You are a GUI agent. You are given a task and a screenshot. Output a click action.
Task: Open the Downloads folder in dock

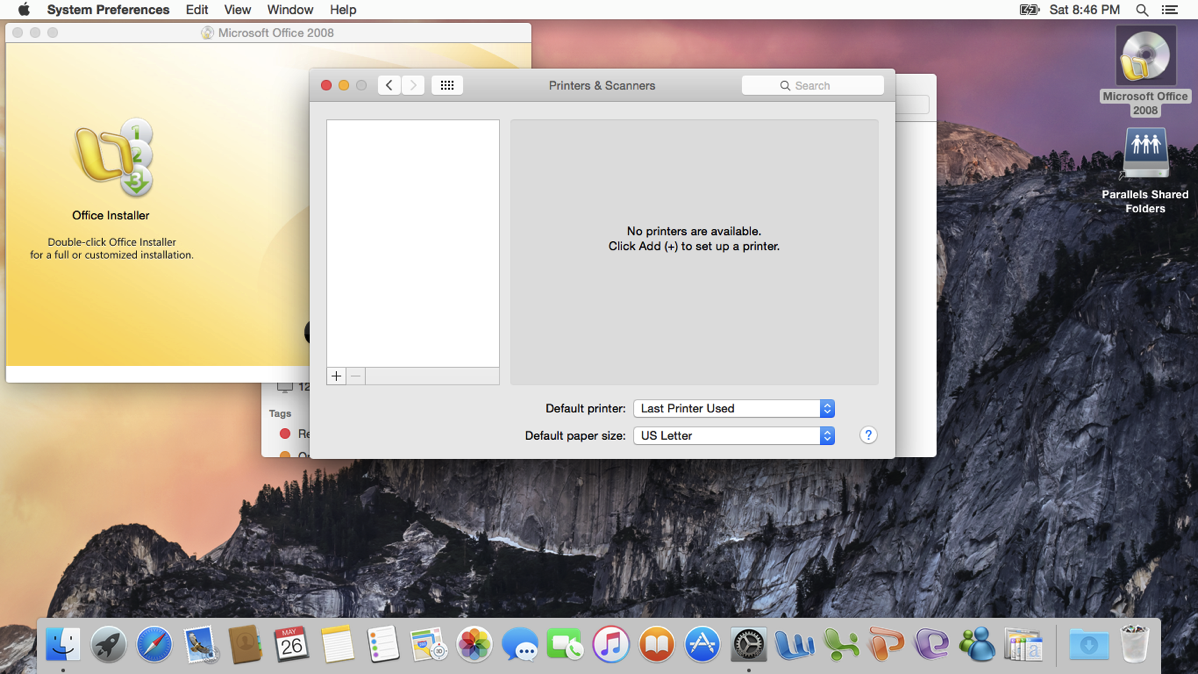pos(1089,644)
